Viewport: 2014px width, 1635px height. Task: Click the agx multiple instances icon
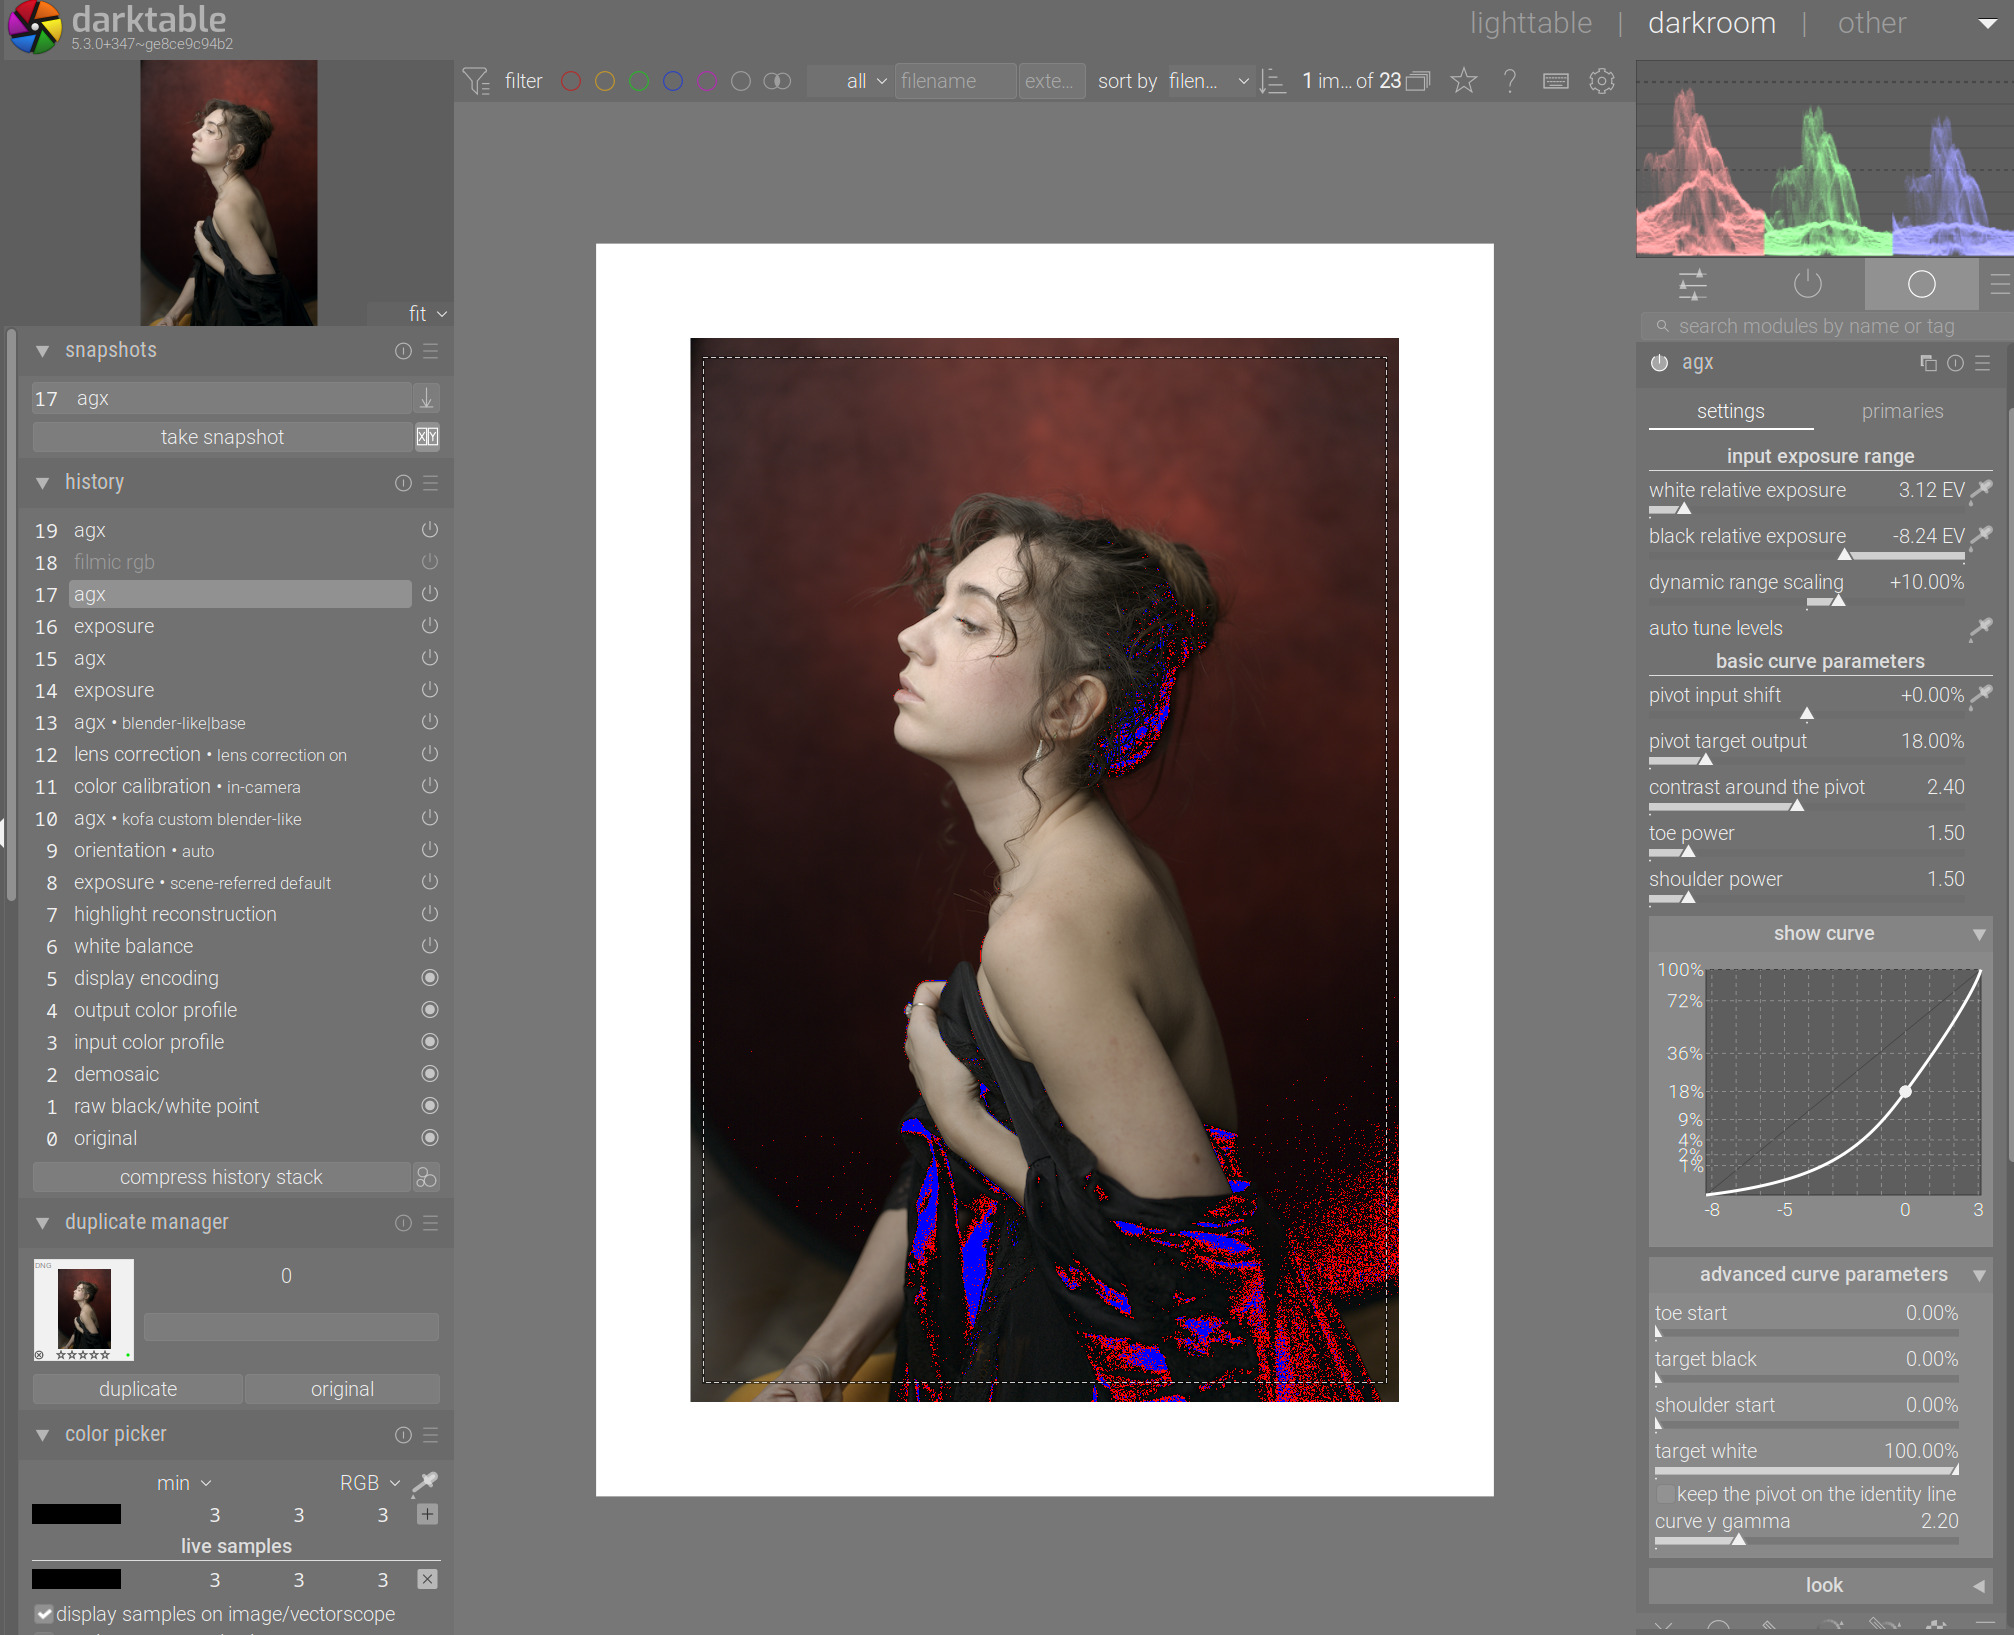[x=1928, y=363]
